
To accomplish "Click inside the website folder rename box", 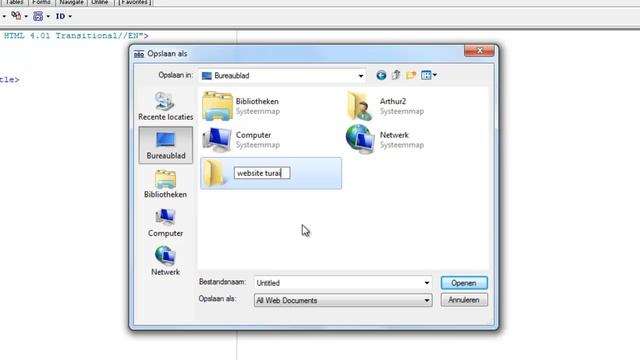I will [x=262, y=173].
